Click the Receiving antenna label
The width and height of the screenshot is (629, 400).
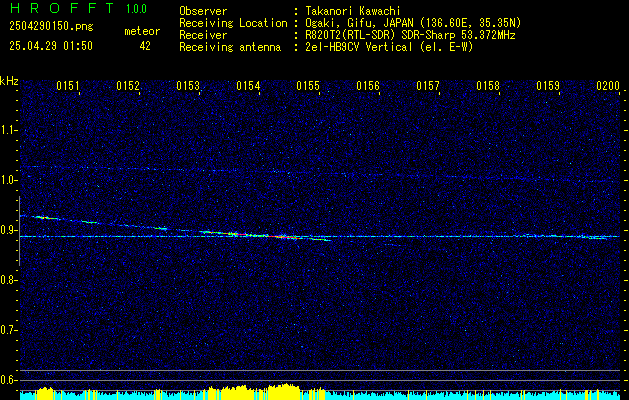pyautogui.click(x=230, y=47)
